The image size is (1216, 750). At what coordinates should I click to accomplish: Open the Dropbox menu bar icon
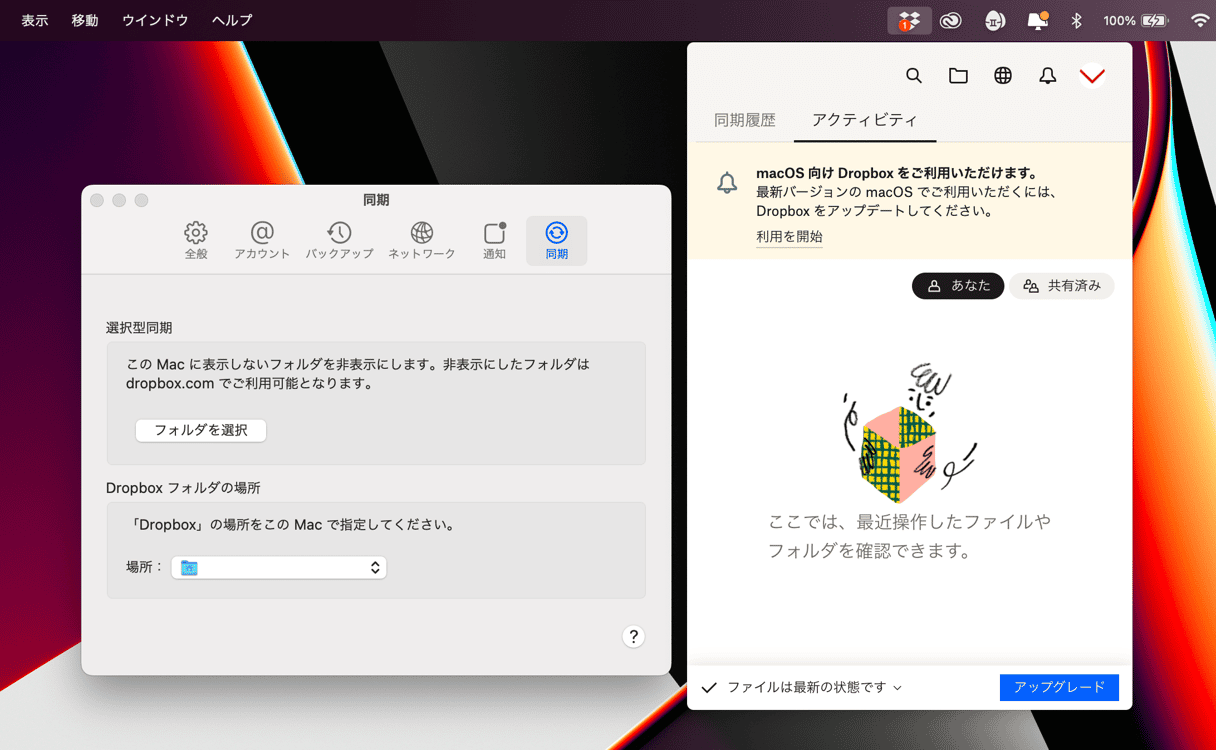[x=909, y=20]
